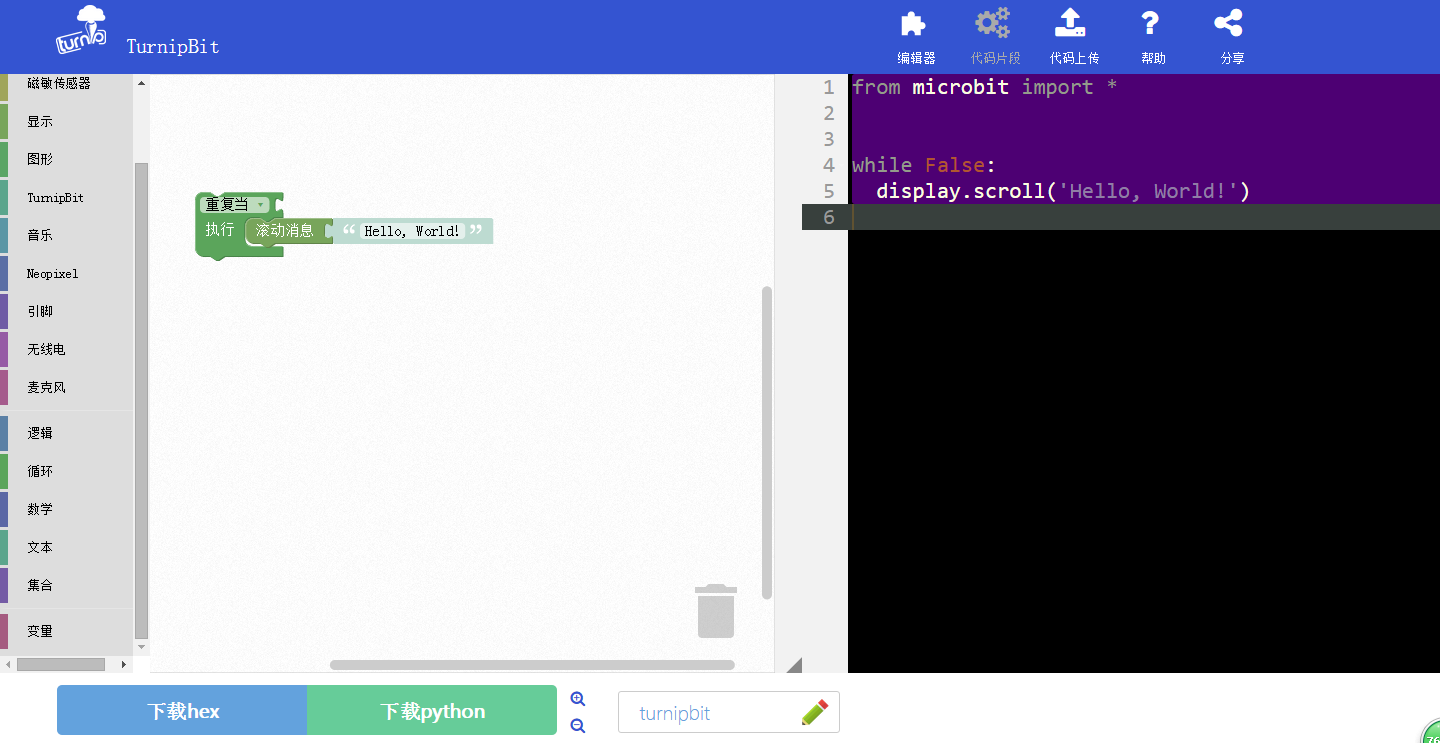Open the 无线电 category
The image size is (1440, 743).
click(x=66, y=350)
